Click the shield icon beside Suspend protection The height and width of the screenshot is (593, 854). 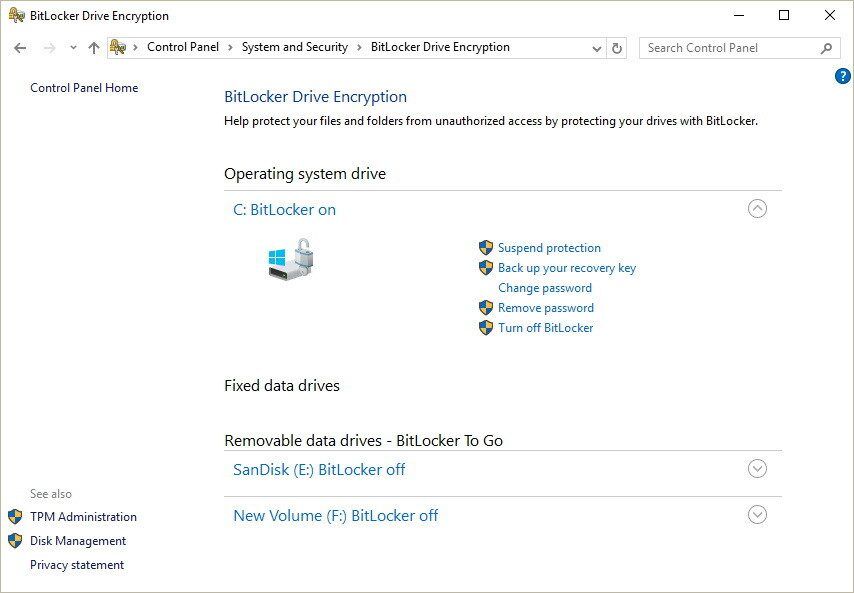click(x=485, y=248)
